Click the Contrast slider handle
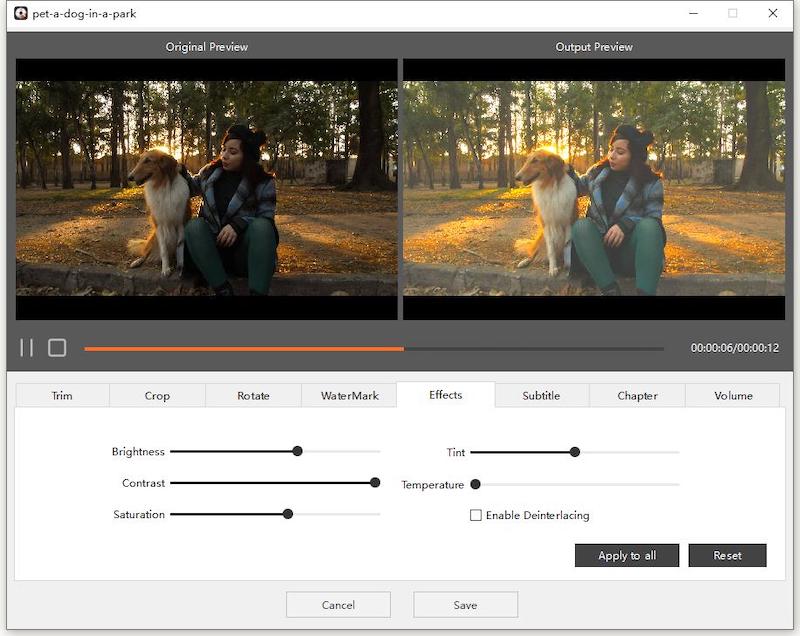The height and width of the screenshot is (636, 800). (x=375, y=482)
